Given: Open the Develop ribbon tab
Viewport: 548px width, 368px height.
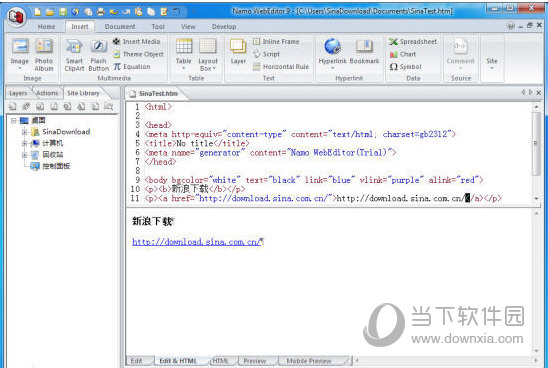Looking at the screenshot, I should coord(224,27).
